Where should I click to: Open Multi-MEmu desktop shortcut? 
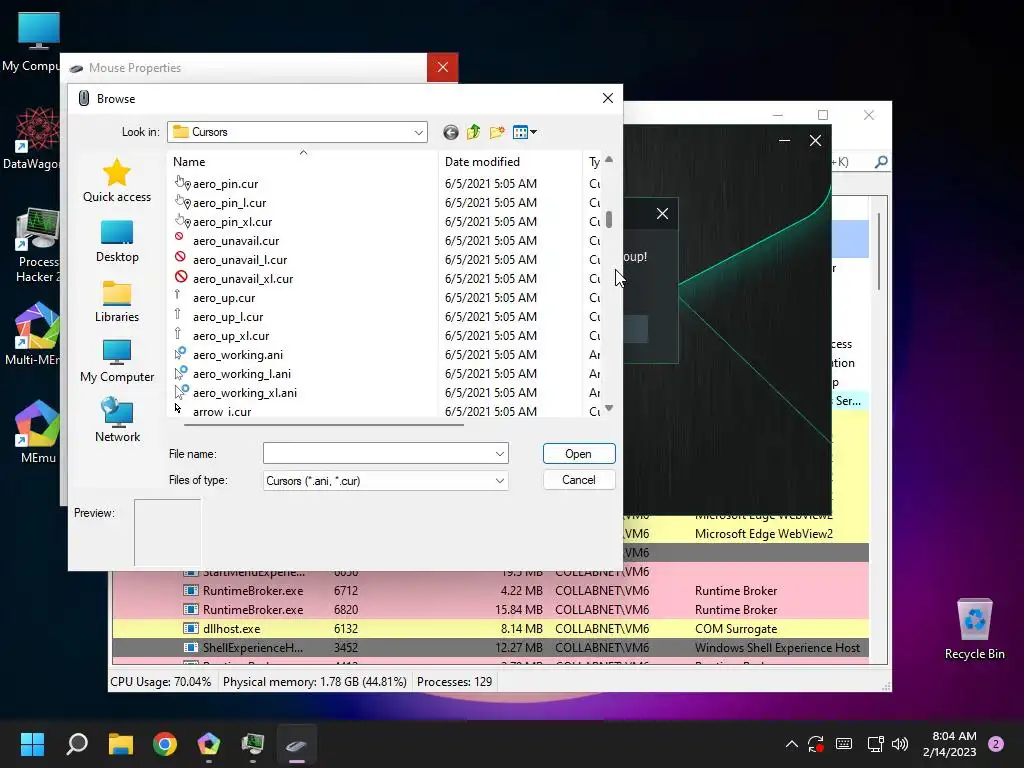click(33, 334)
